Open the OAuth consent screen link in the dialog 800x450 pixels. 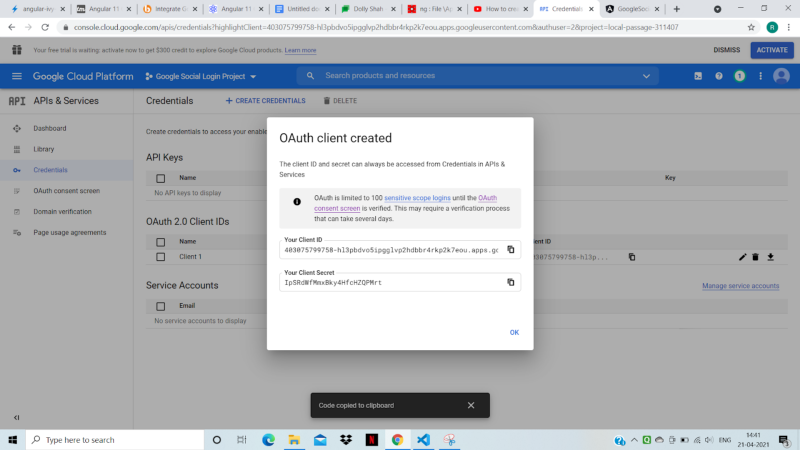pyautogui.click(x=406, y=203)
